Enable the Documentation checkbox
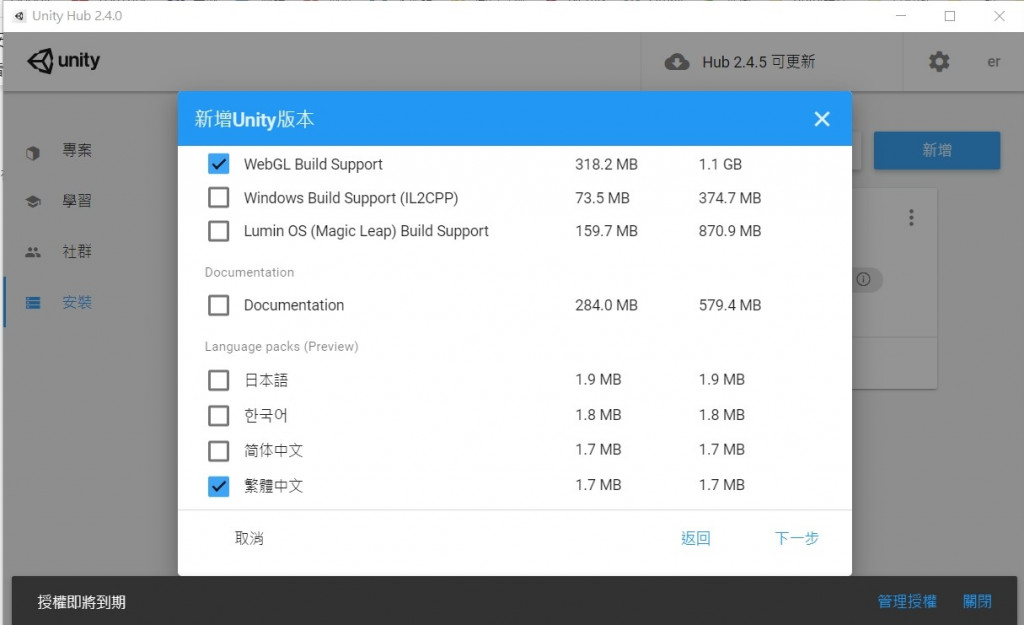Viewport: 1024px width, 625px height. (x=218, y=305)
